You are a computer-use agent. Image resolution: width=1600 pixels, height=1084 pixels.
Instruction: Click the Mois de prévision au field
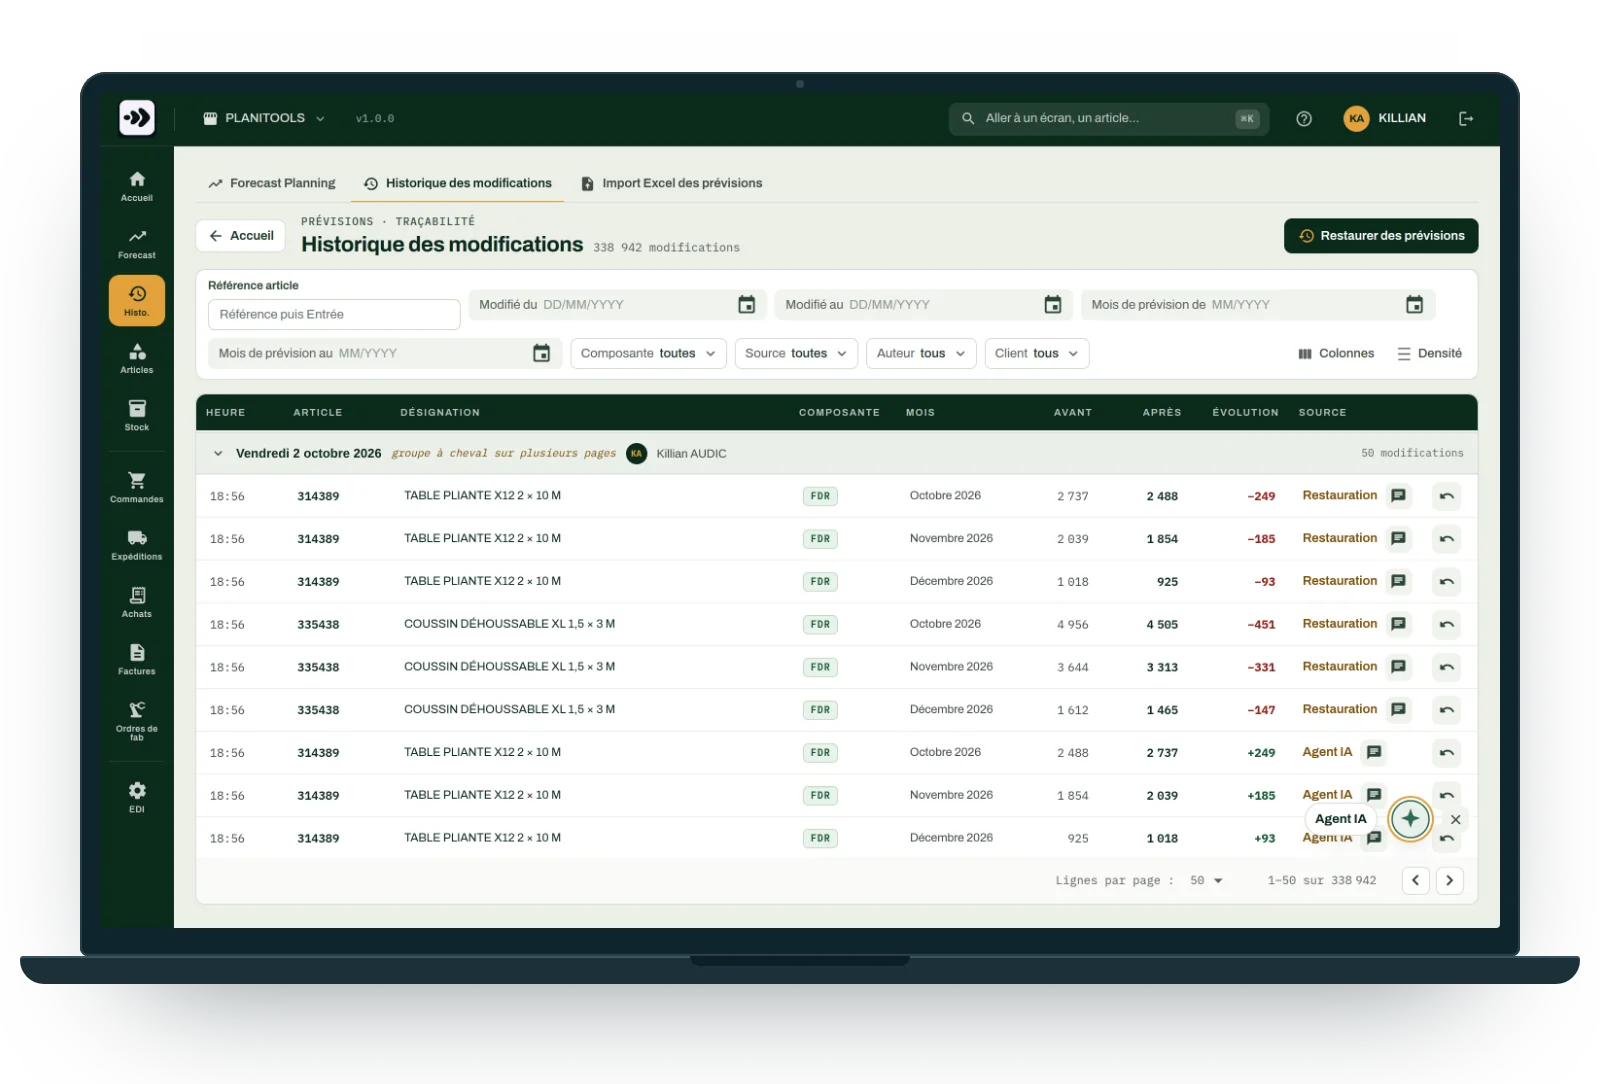click(x=385, y=353)
